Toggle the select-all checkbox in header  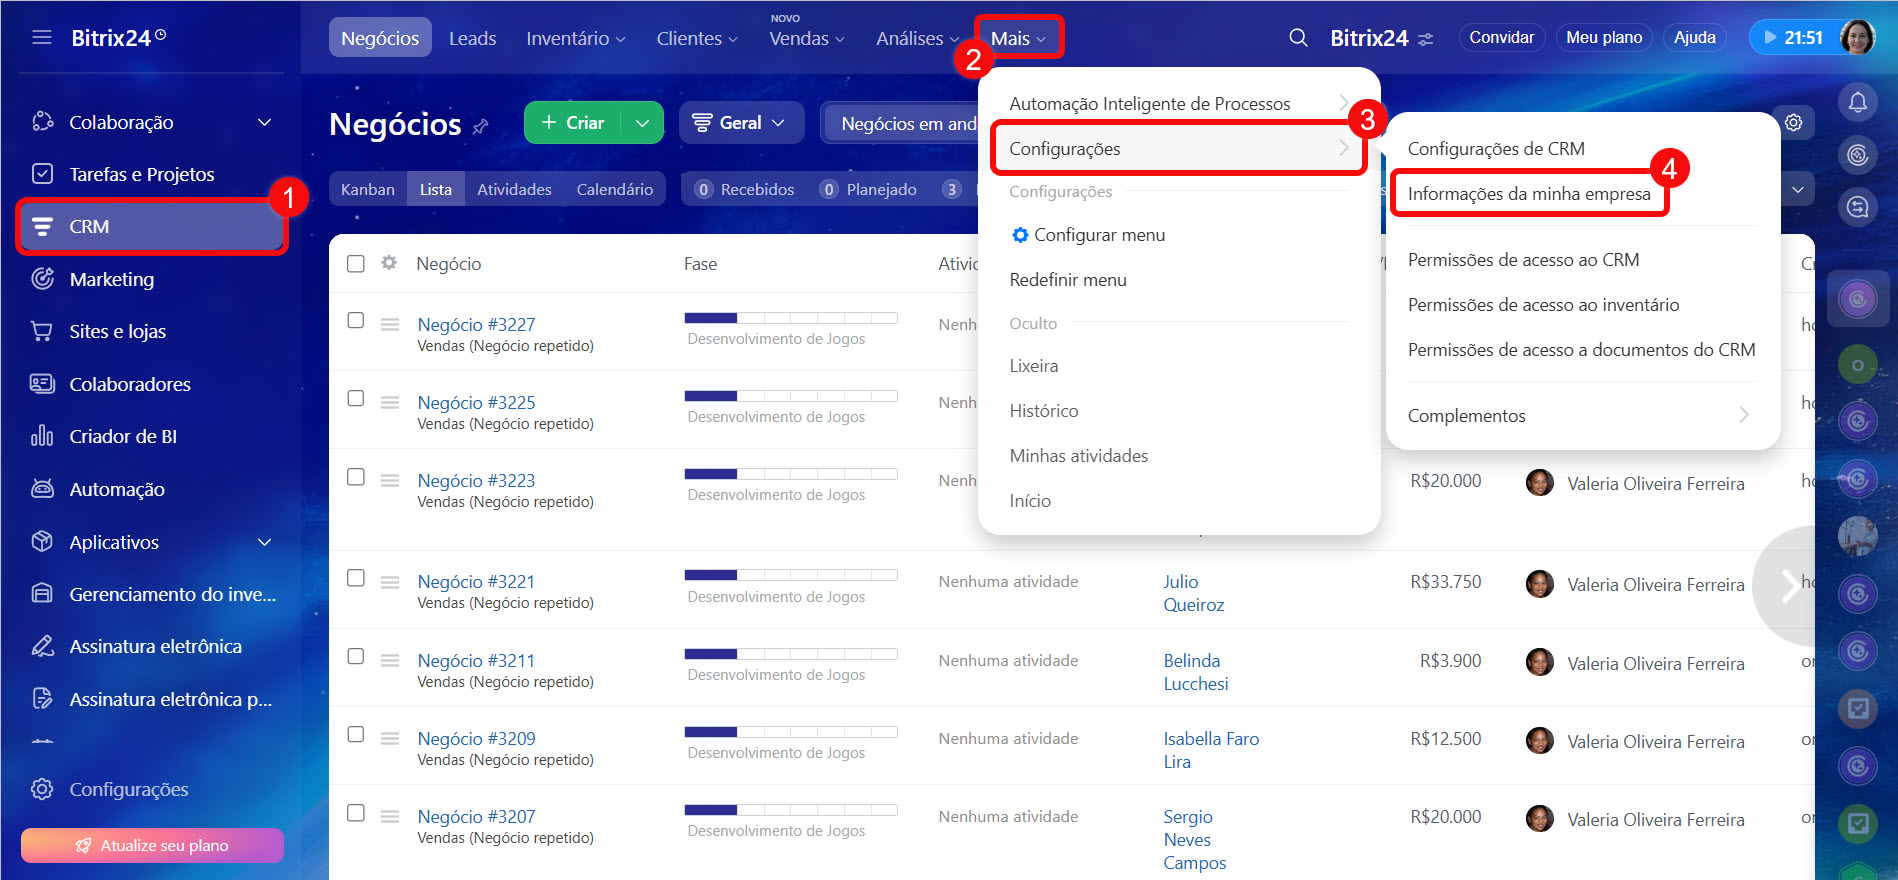(356, 264)
